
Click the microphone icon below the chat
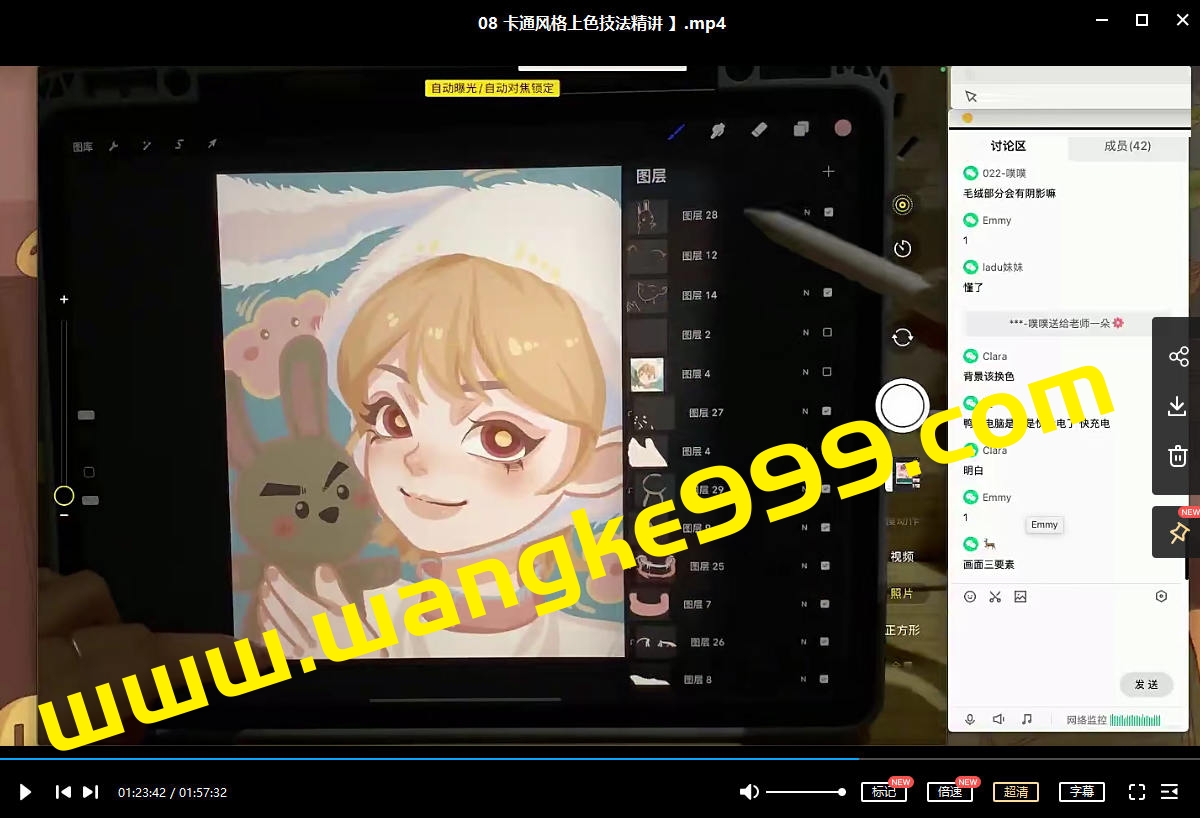[968, 718]
